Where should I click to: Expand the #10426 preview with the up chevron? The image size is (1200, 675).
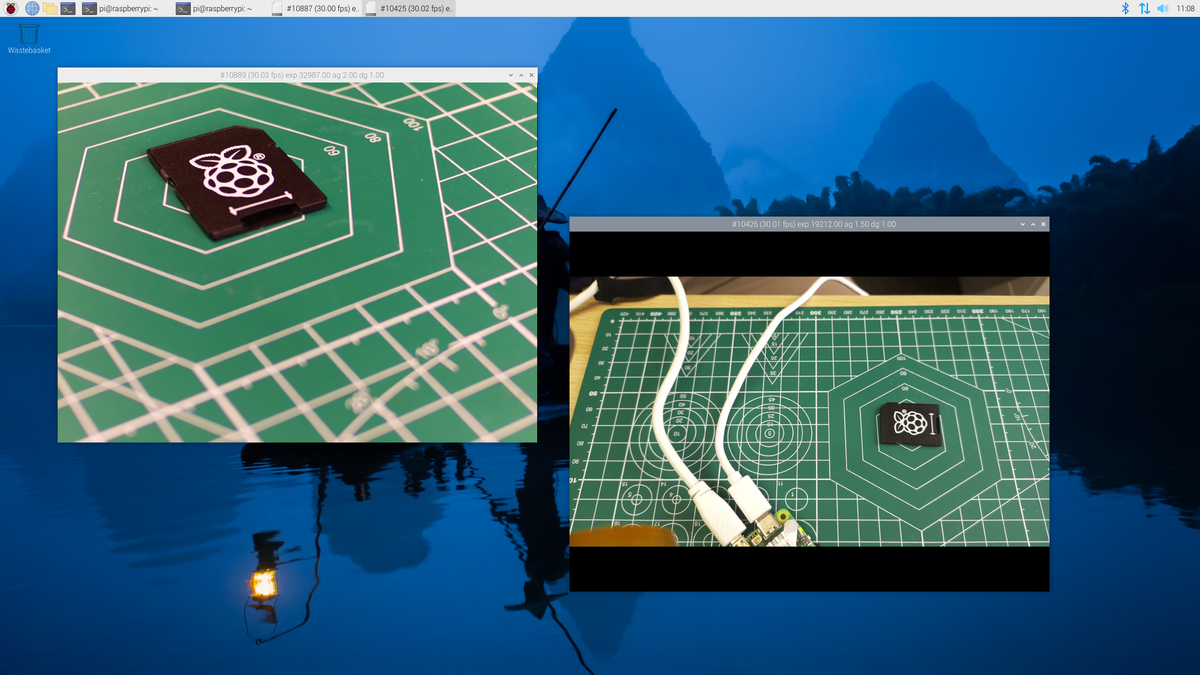coord(1031,224)
